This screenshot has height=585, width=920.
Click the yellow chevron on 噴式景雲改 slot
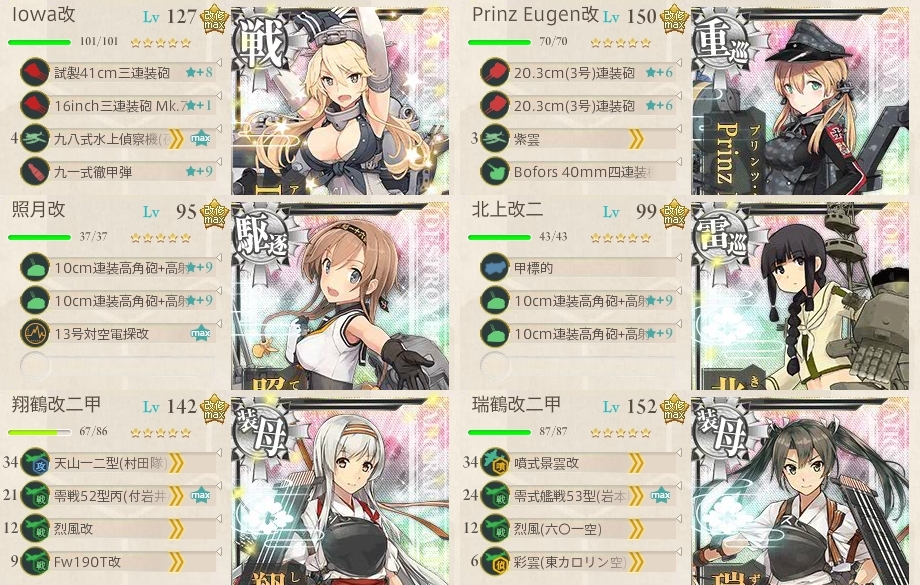635,463
